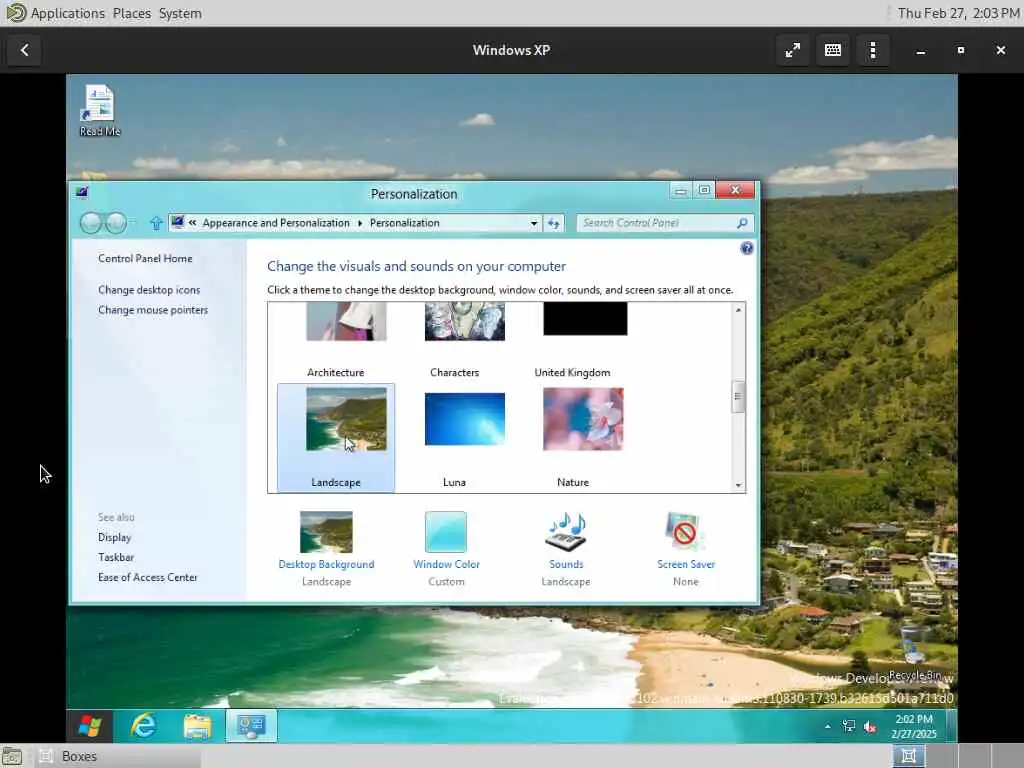
Task: Open Recycle Bin on the desktop
Action: point(914,653)
